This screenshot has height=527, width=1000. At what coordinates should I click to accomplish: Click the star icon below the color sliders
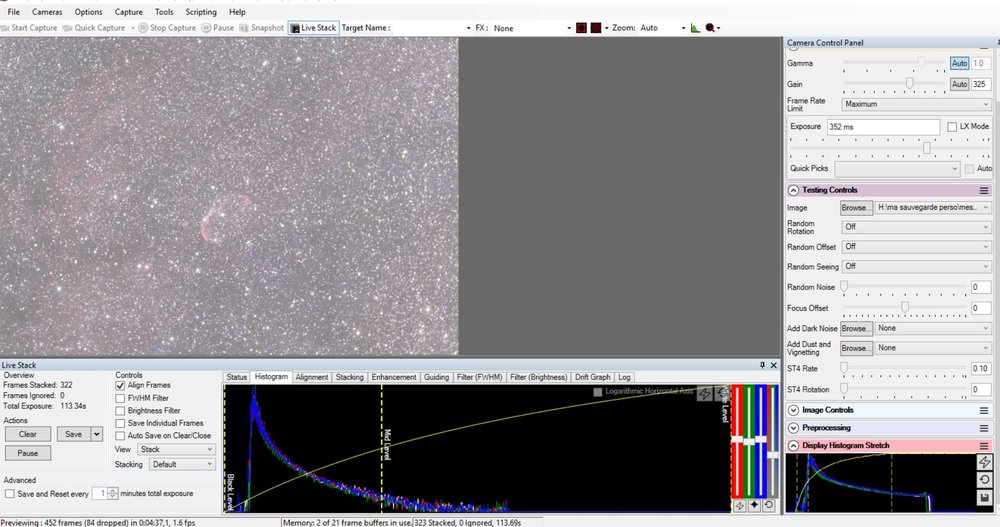tap(754, 505)
